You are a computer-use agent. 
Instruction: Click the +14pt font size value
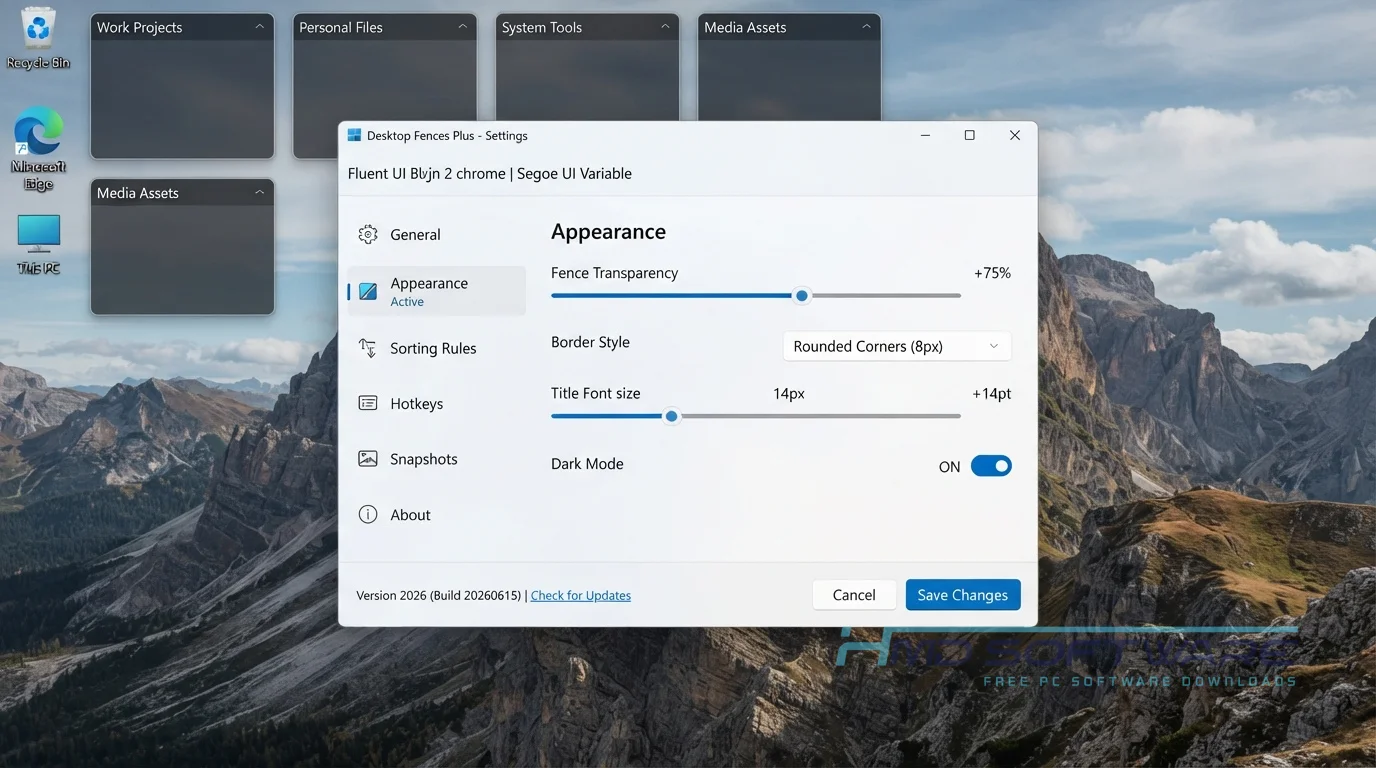pyautogui.click(x=991, y=393)
